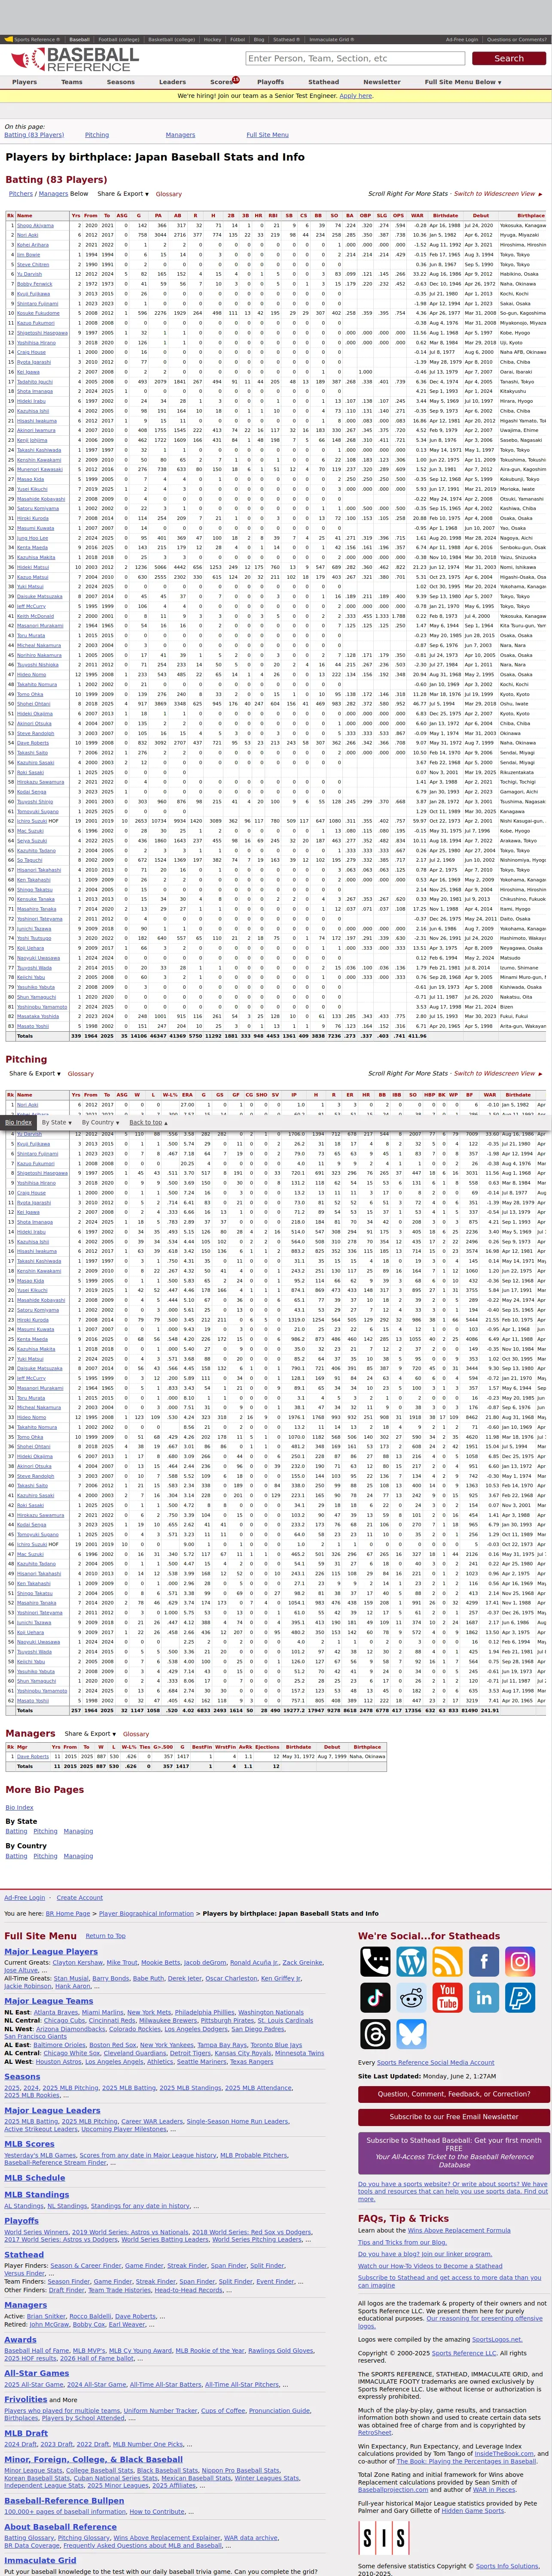Click the red Search button
552x2576 pixels.
click(x=509, y=58)
